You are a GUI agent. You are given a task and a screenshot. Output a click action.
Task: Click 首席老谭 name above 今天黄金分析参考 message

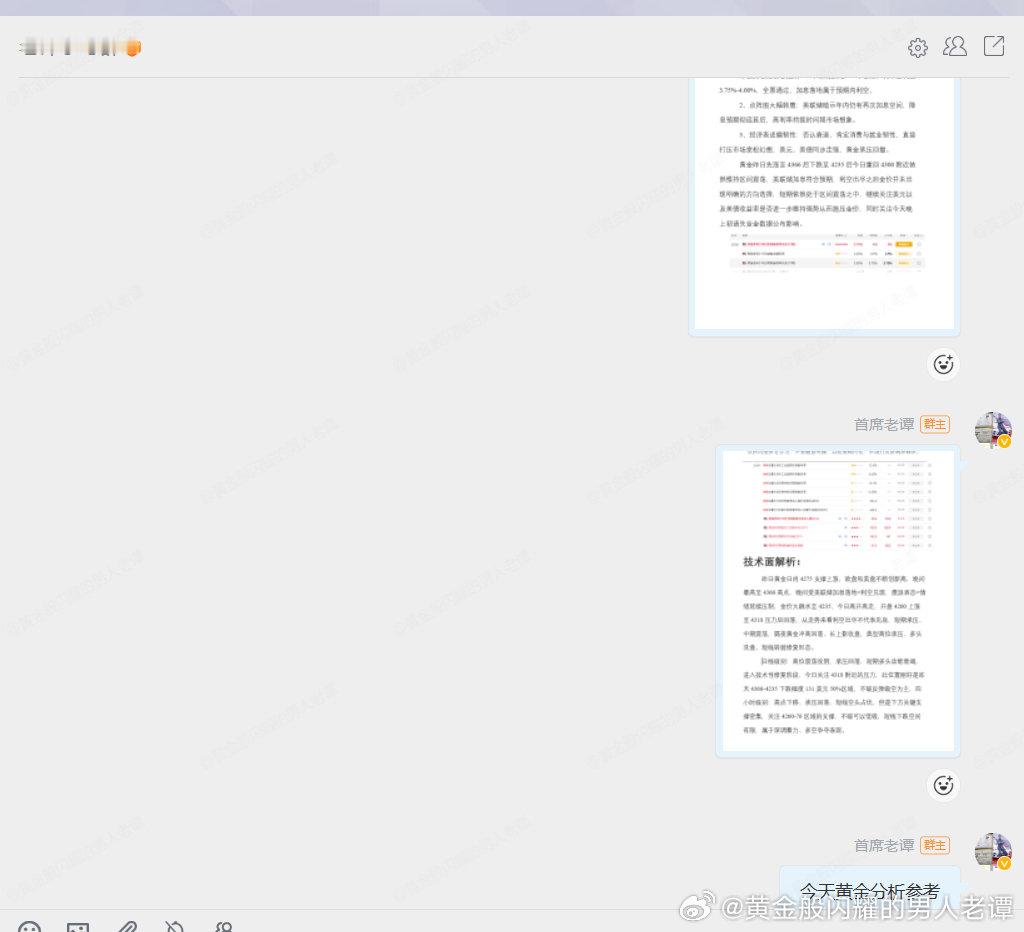click(884, 845)
